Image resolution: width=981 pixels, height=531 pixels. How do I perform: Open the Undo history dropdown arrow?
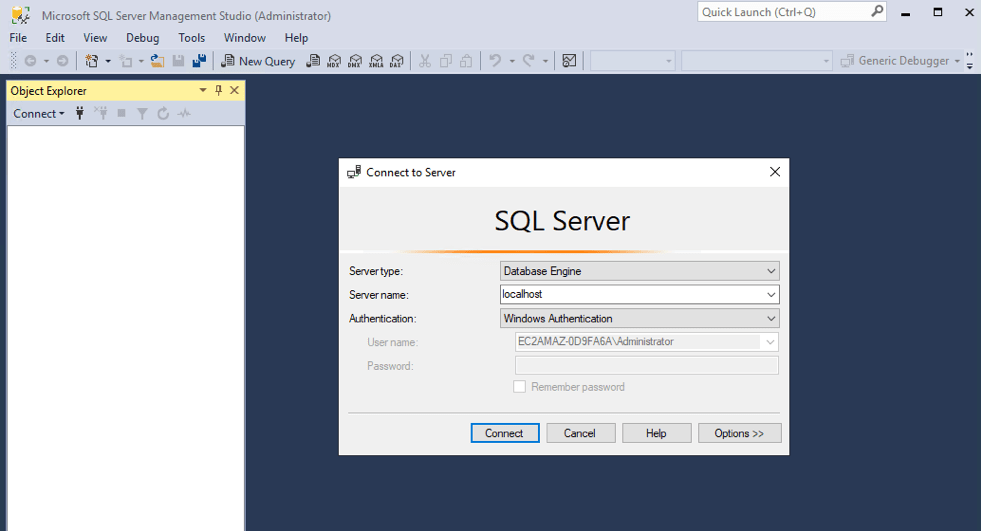pyautogui.click(x=512, y=61)
